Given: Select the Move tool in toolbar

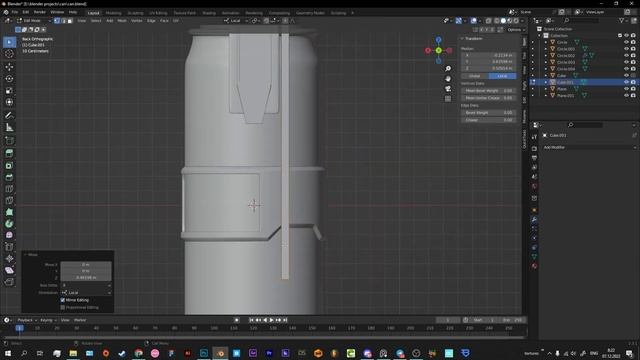Looking at the screenshot, I should point(9,67).
